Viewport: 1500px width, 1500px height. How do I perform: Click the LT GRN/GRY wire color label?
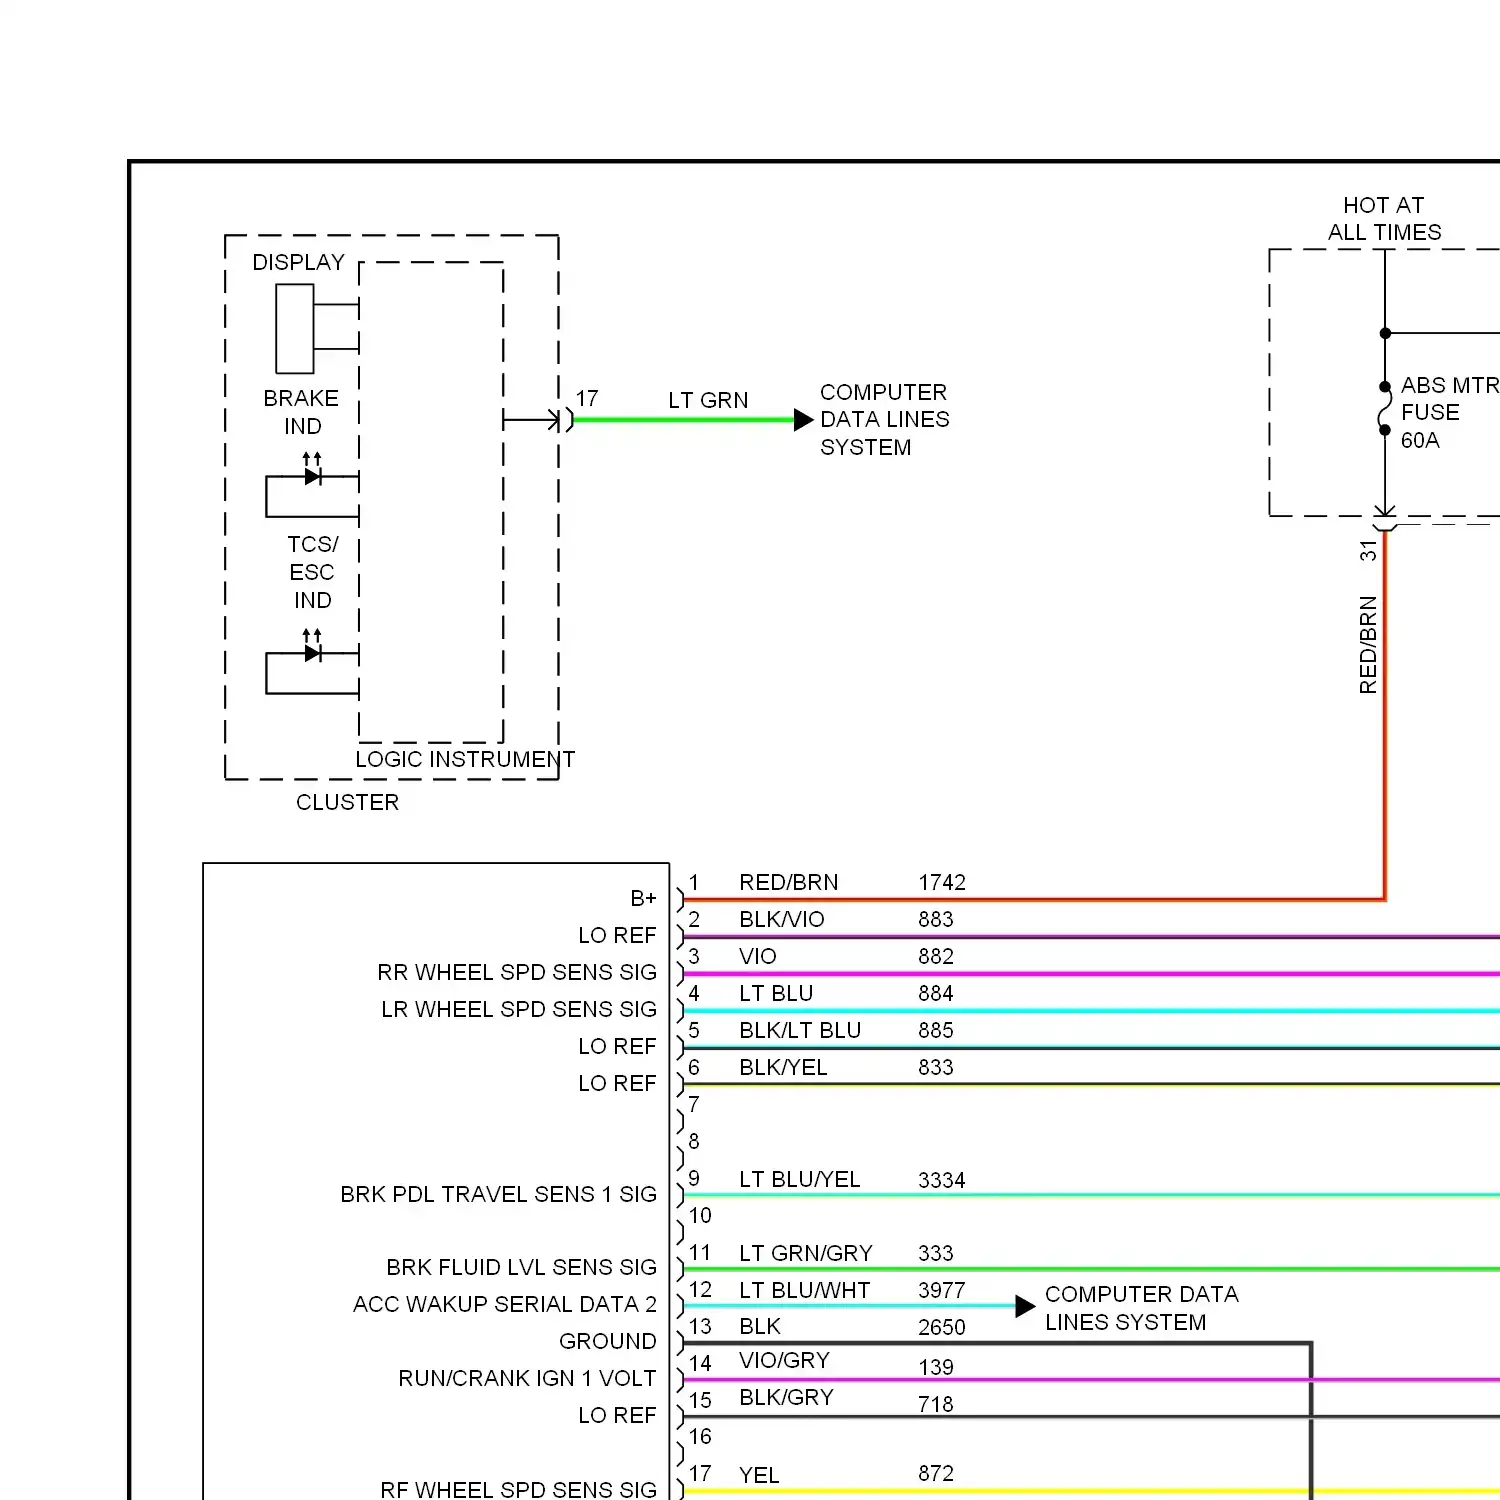coord(805,1253)
